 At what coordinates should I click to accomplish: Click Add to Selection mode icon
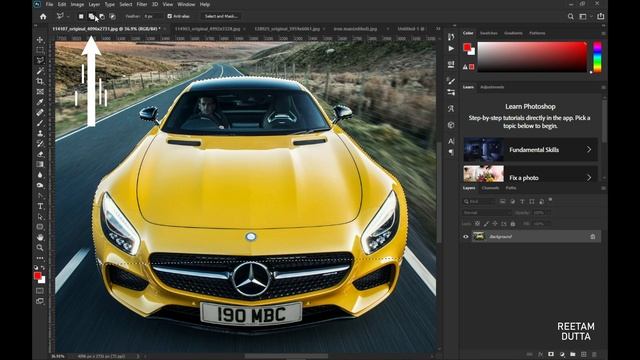pos(91,16)
